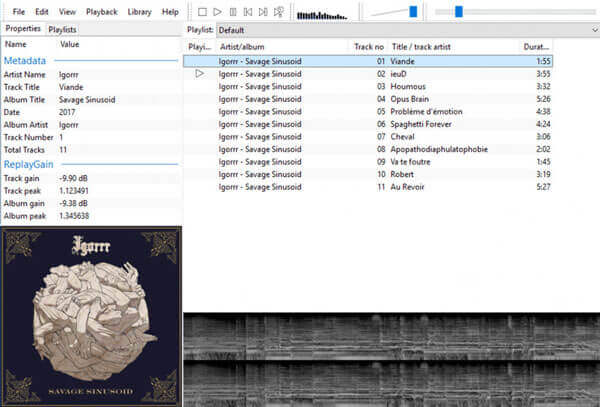600x407 pixels.
Task: Select track 05 Problème d'émotion
Action: [368, 112]
